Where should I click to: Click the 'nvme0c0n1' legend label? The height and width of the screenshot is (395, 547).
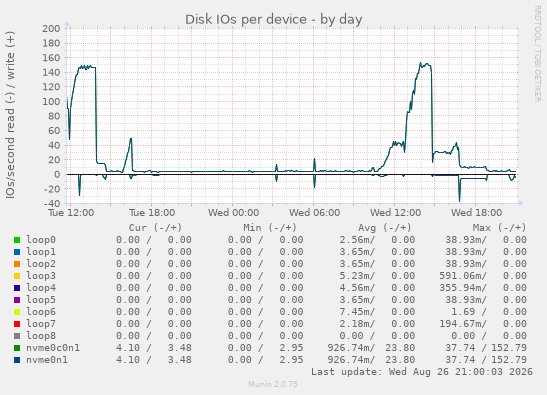click(53, 348)
